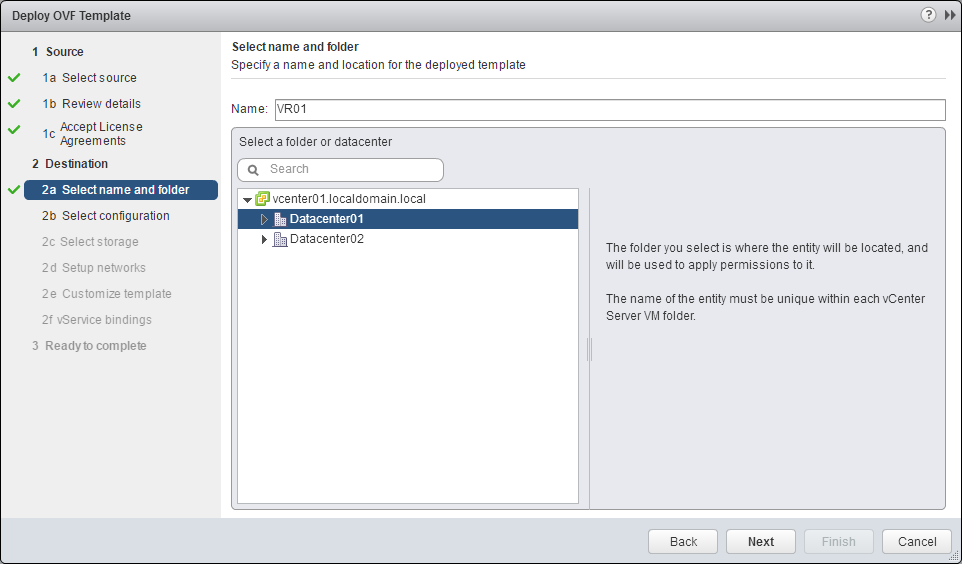Expand the Datacenter01 tree node
Screen dimensions: 962x564
264,220
